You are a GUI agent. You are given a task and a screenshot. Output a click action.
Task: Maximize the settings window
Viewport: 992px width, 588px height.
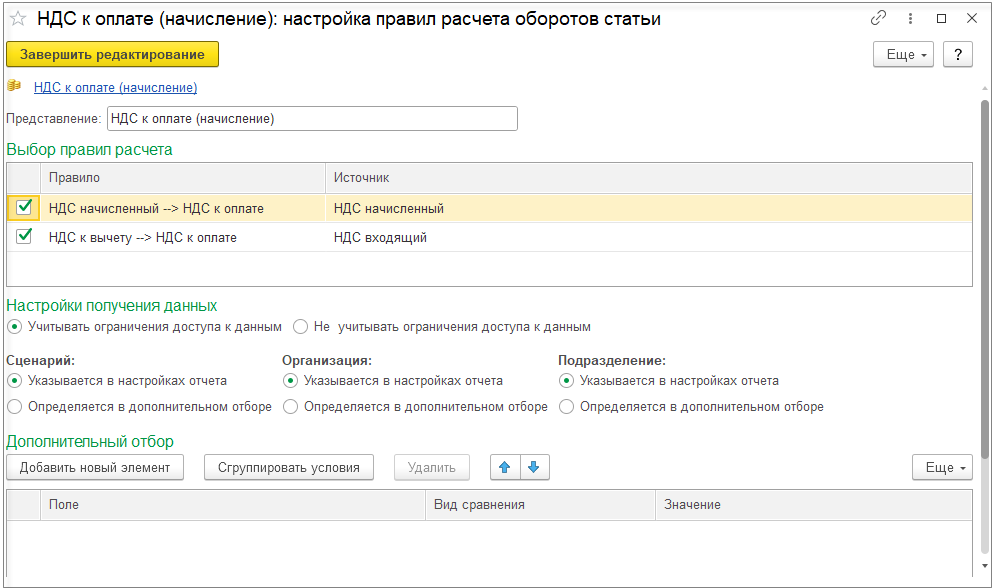pyautogui.click(x=941, y=18)
